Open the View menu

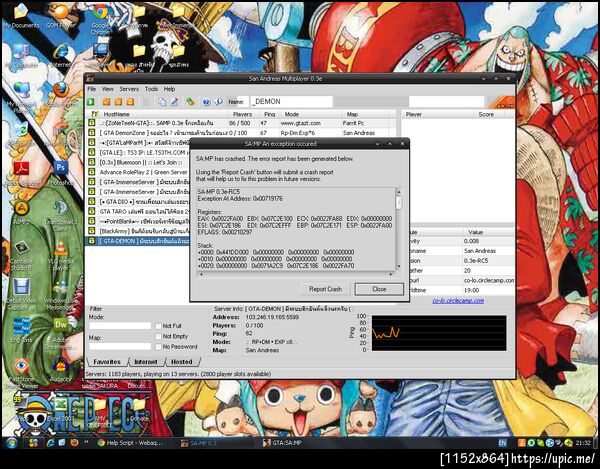(x=108, y=89)
